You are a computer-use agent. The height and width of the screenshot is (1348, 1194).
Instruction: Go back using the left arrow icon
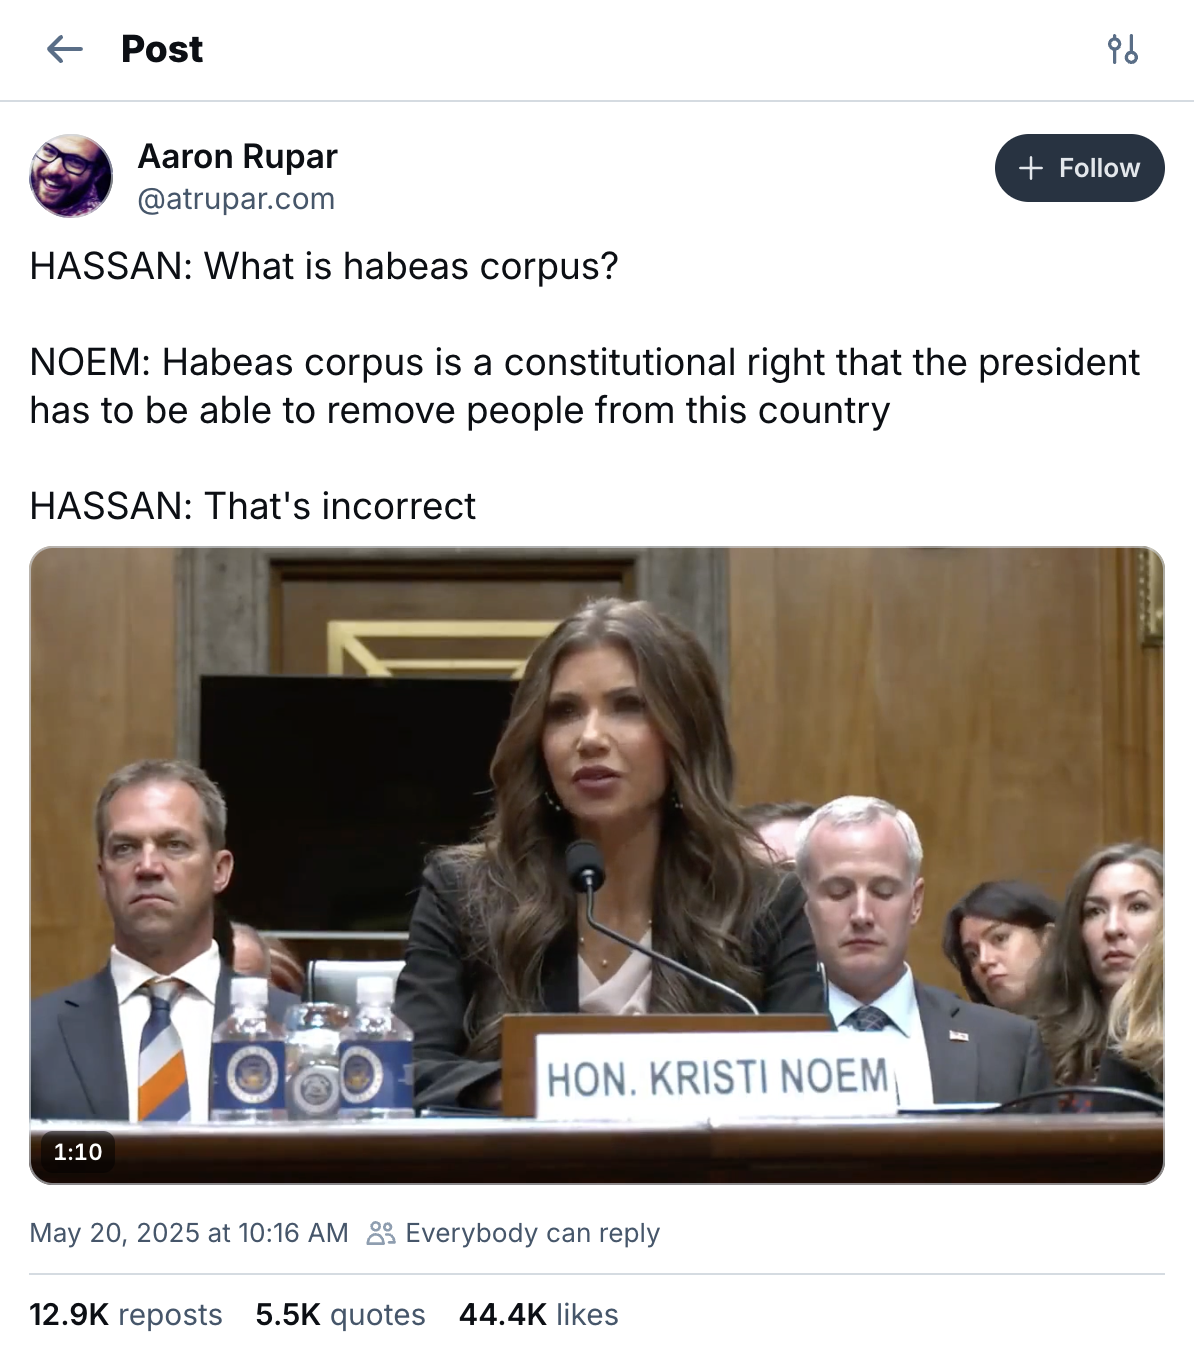[x=65, y=49]
